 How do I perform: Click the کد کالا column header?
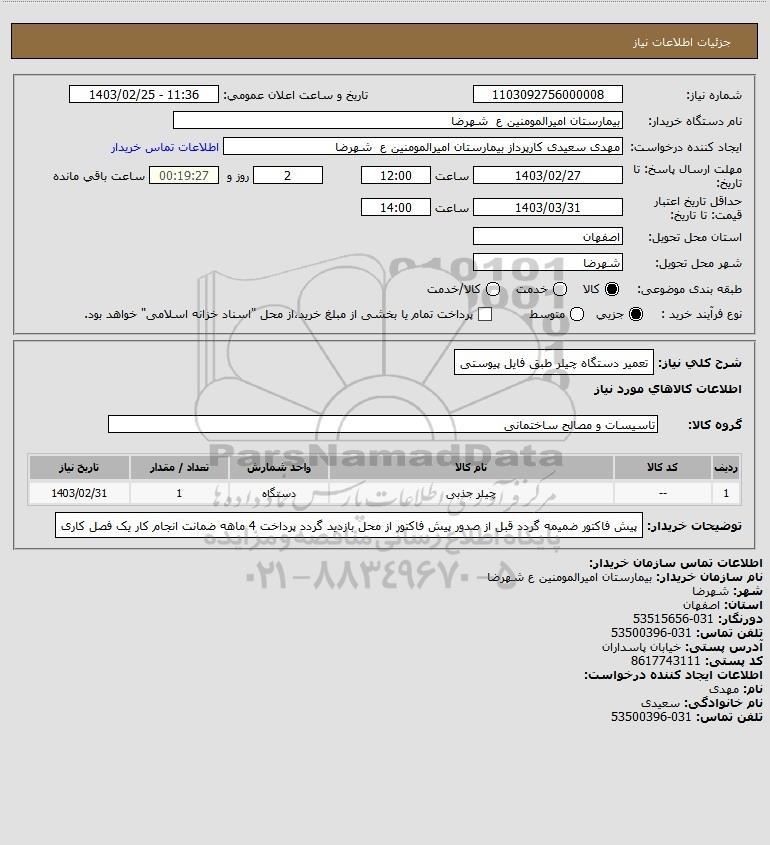tap(662, 468)
